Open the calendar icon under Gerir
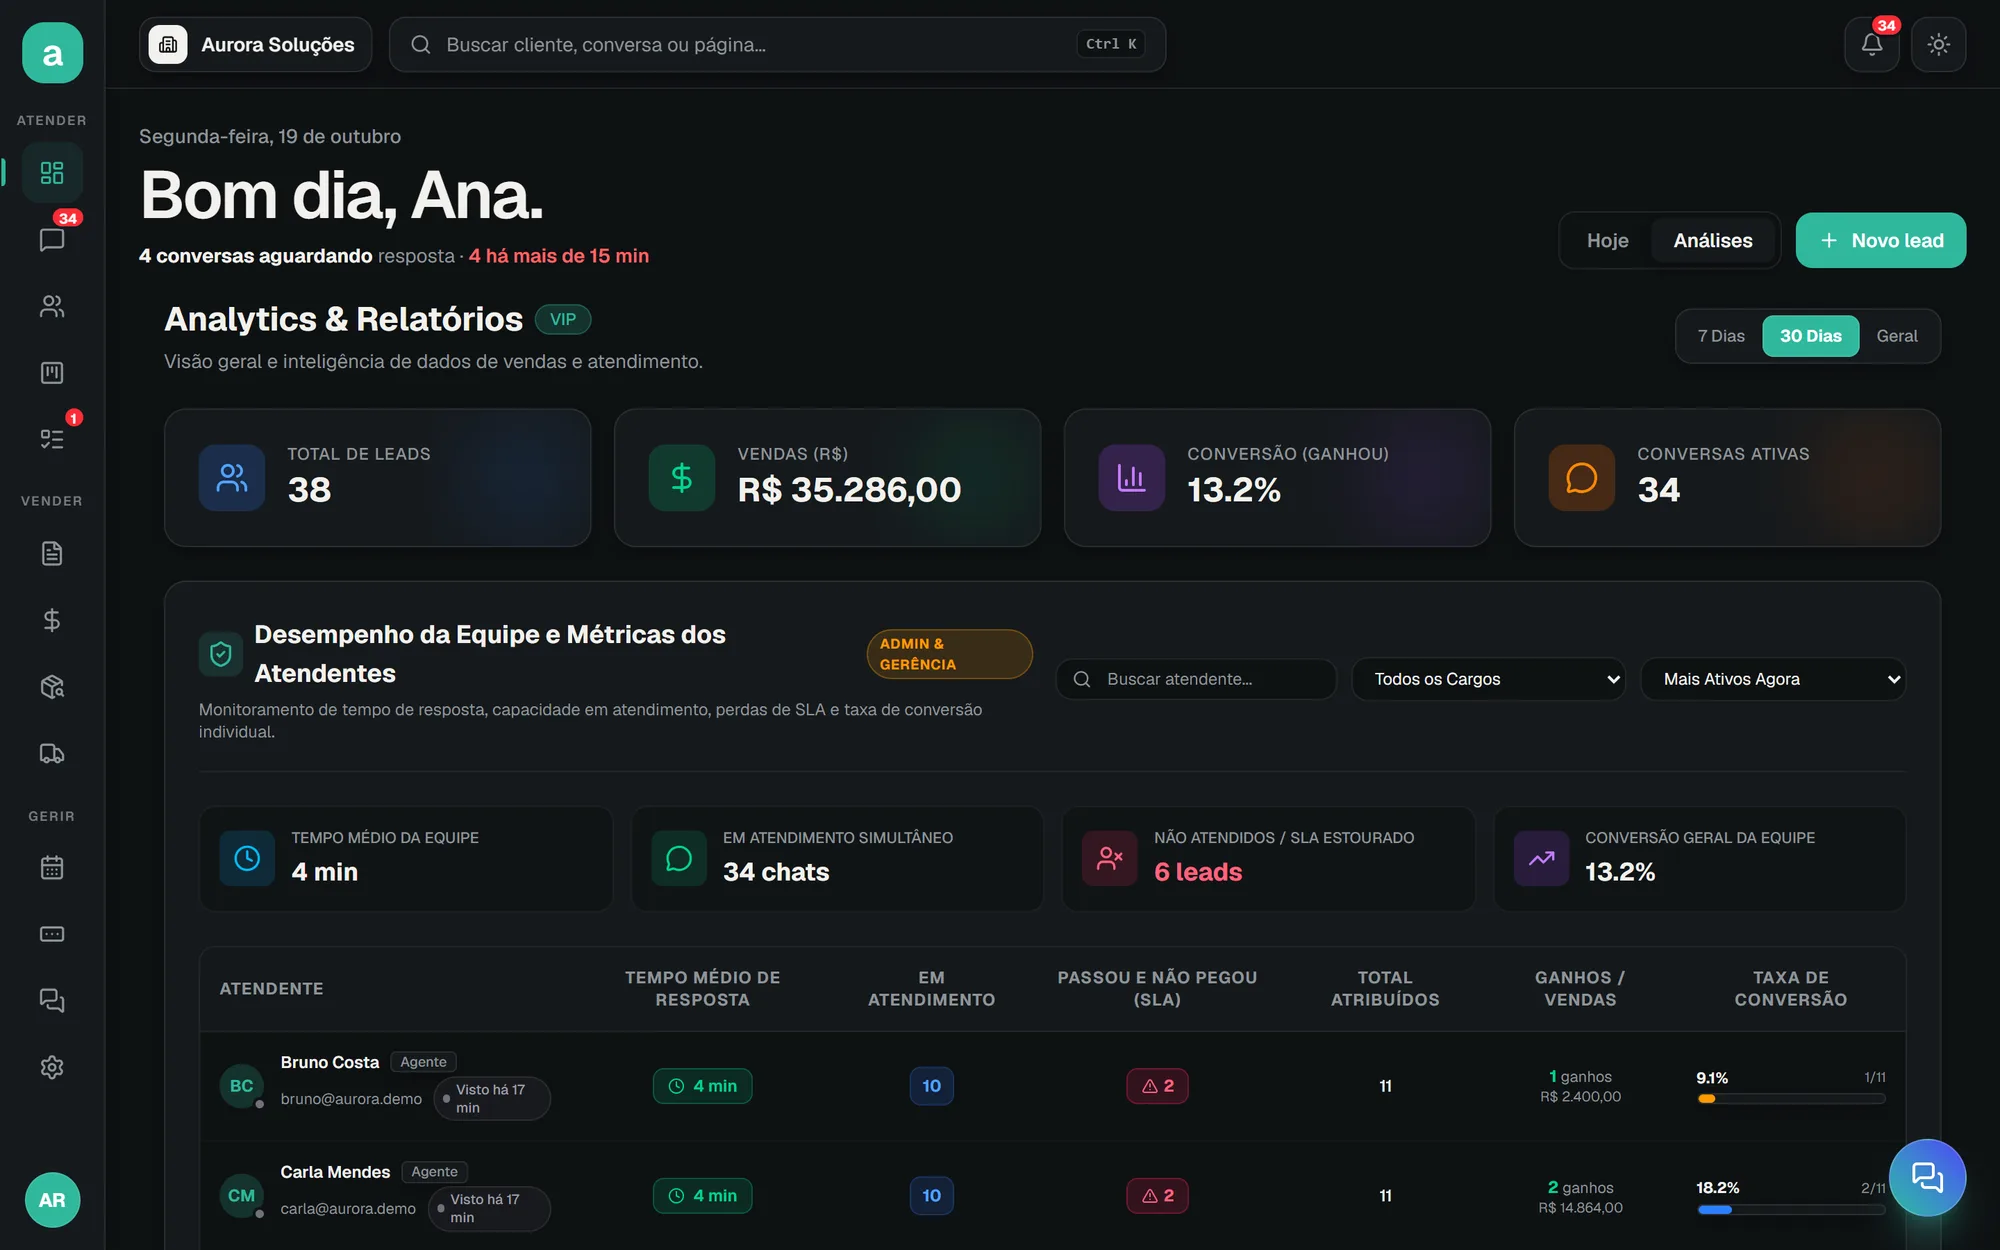Screen dimensions: 2000x1250 (x=52, y=867)
